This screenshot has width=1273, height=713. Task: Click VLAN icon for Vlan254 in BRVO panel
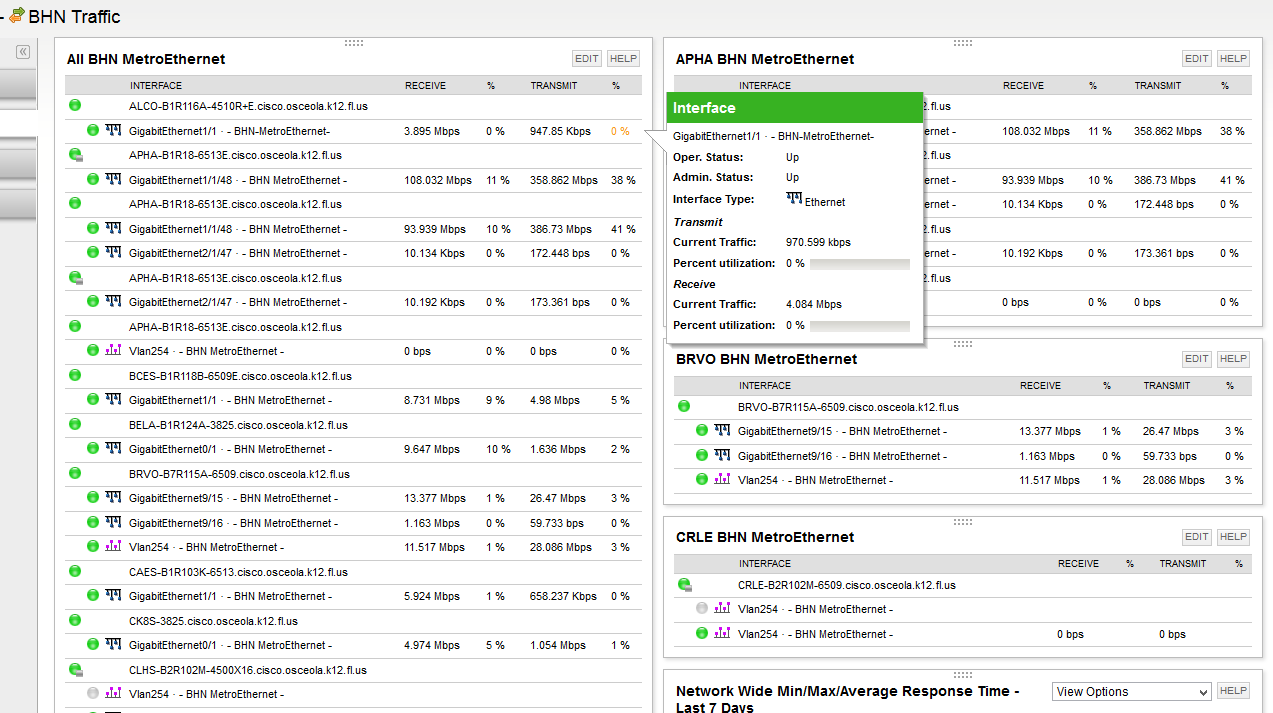pyautogui.click(x=722, y=480)
